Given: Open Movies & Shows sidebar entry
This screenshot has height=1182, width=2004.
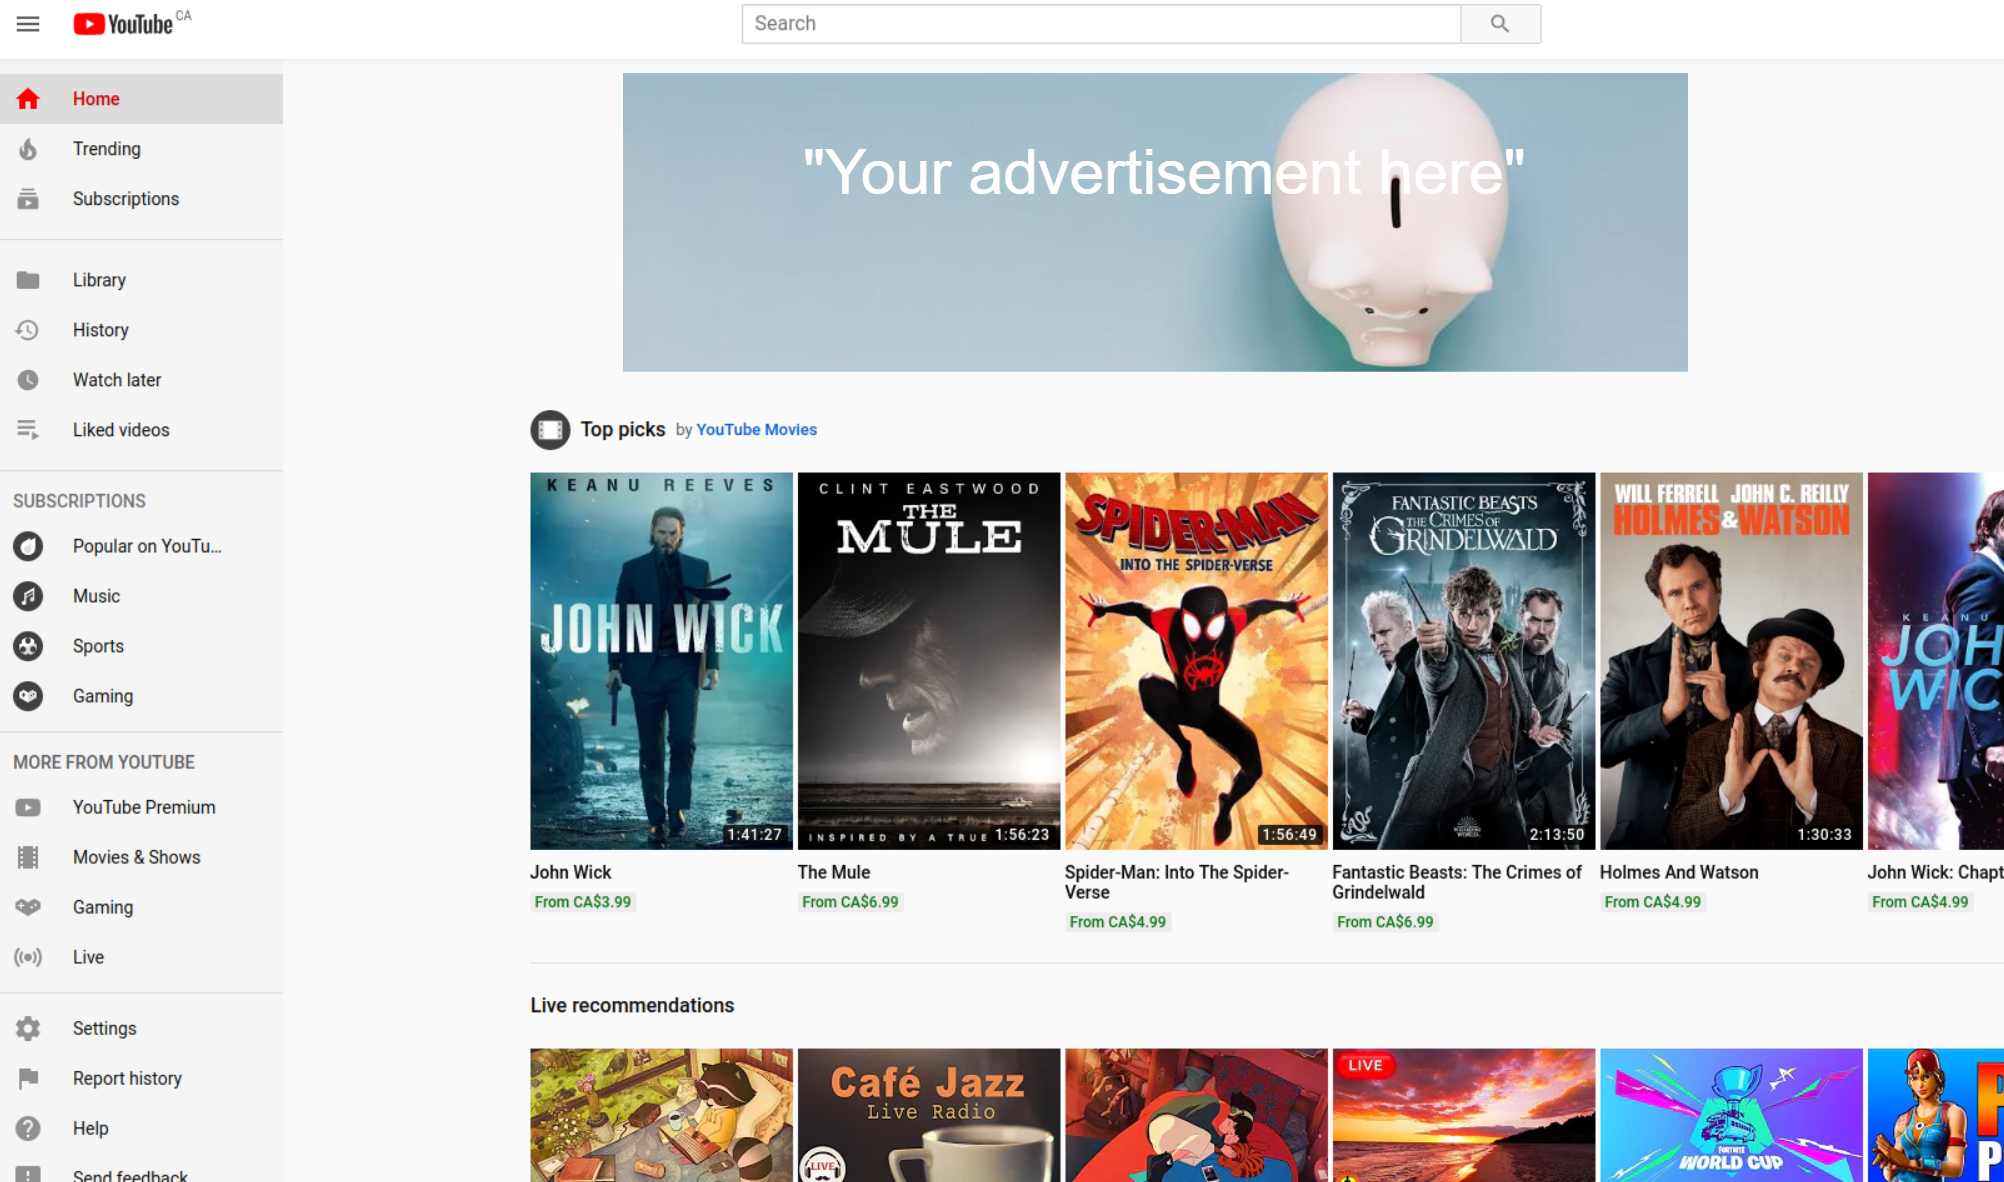Looking at the screenshot, I should pyautogui.click(x=141, y=857).
